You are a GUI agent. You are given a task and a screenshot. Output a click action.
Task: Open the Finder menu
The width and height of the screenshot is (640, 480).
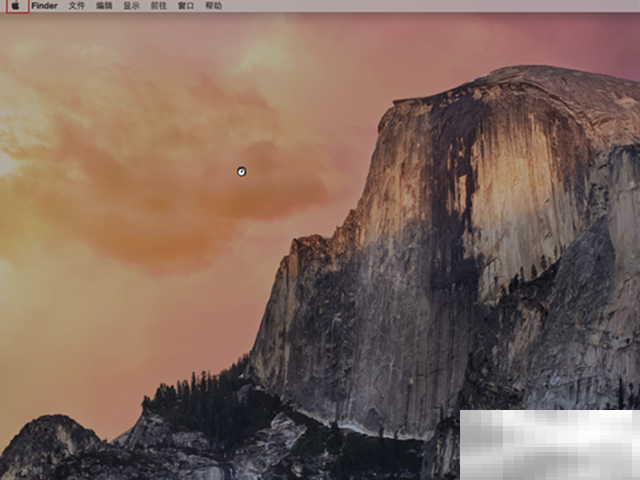click(44, 6)
